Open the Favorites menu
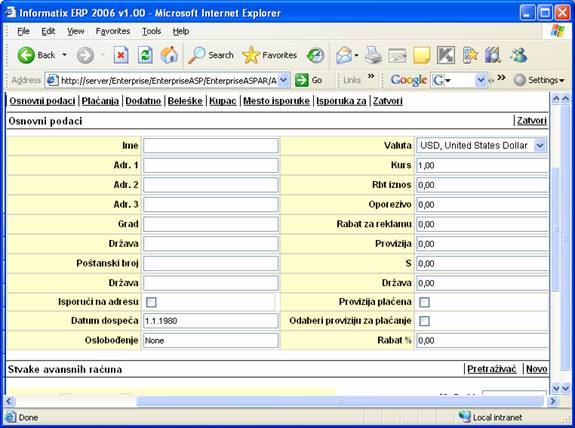 tap(113, 31)
